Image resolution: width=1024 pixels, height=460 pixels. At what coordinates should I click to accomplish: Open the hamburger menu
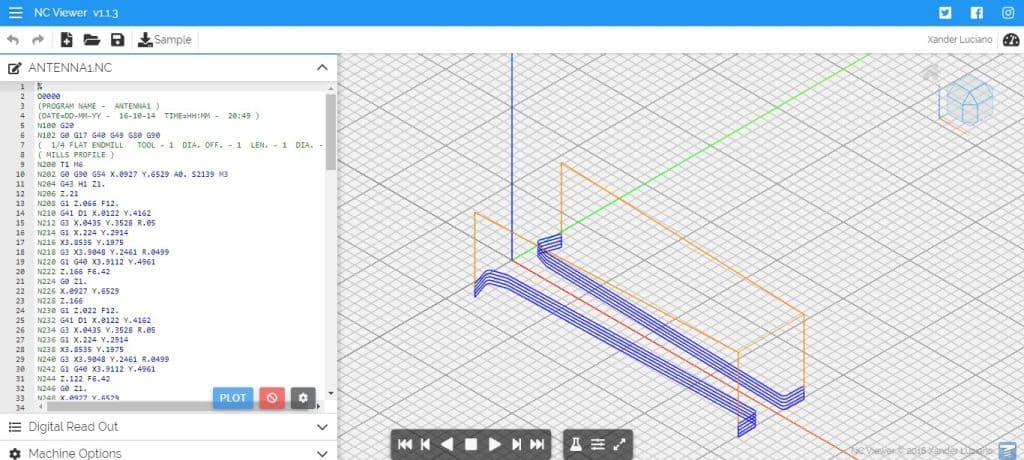[16, 12]
